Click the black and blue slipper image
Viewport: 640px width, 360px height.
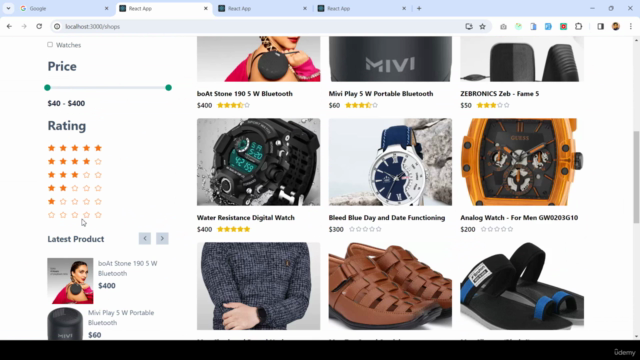point(522,286)
